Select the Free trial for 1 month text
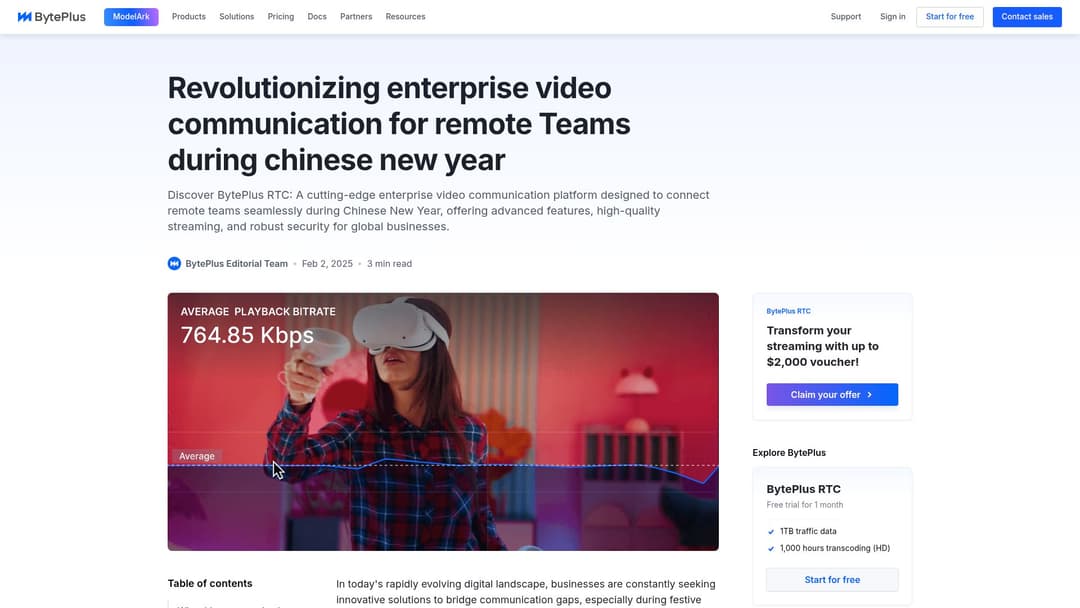This screenshot has width=1080, height=608. 804,505
